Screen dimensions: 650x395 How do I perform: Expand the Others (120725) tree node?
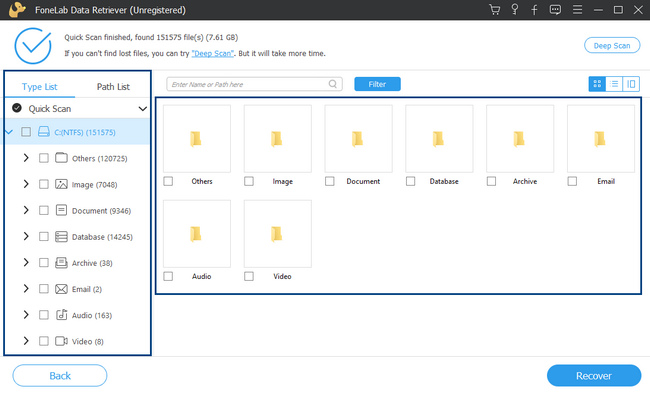(x=26, y=158)
